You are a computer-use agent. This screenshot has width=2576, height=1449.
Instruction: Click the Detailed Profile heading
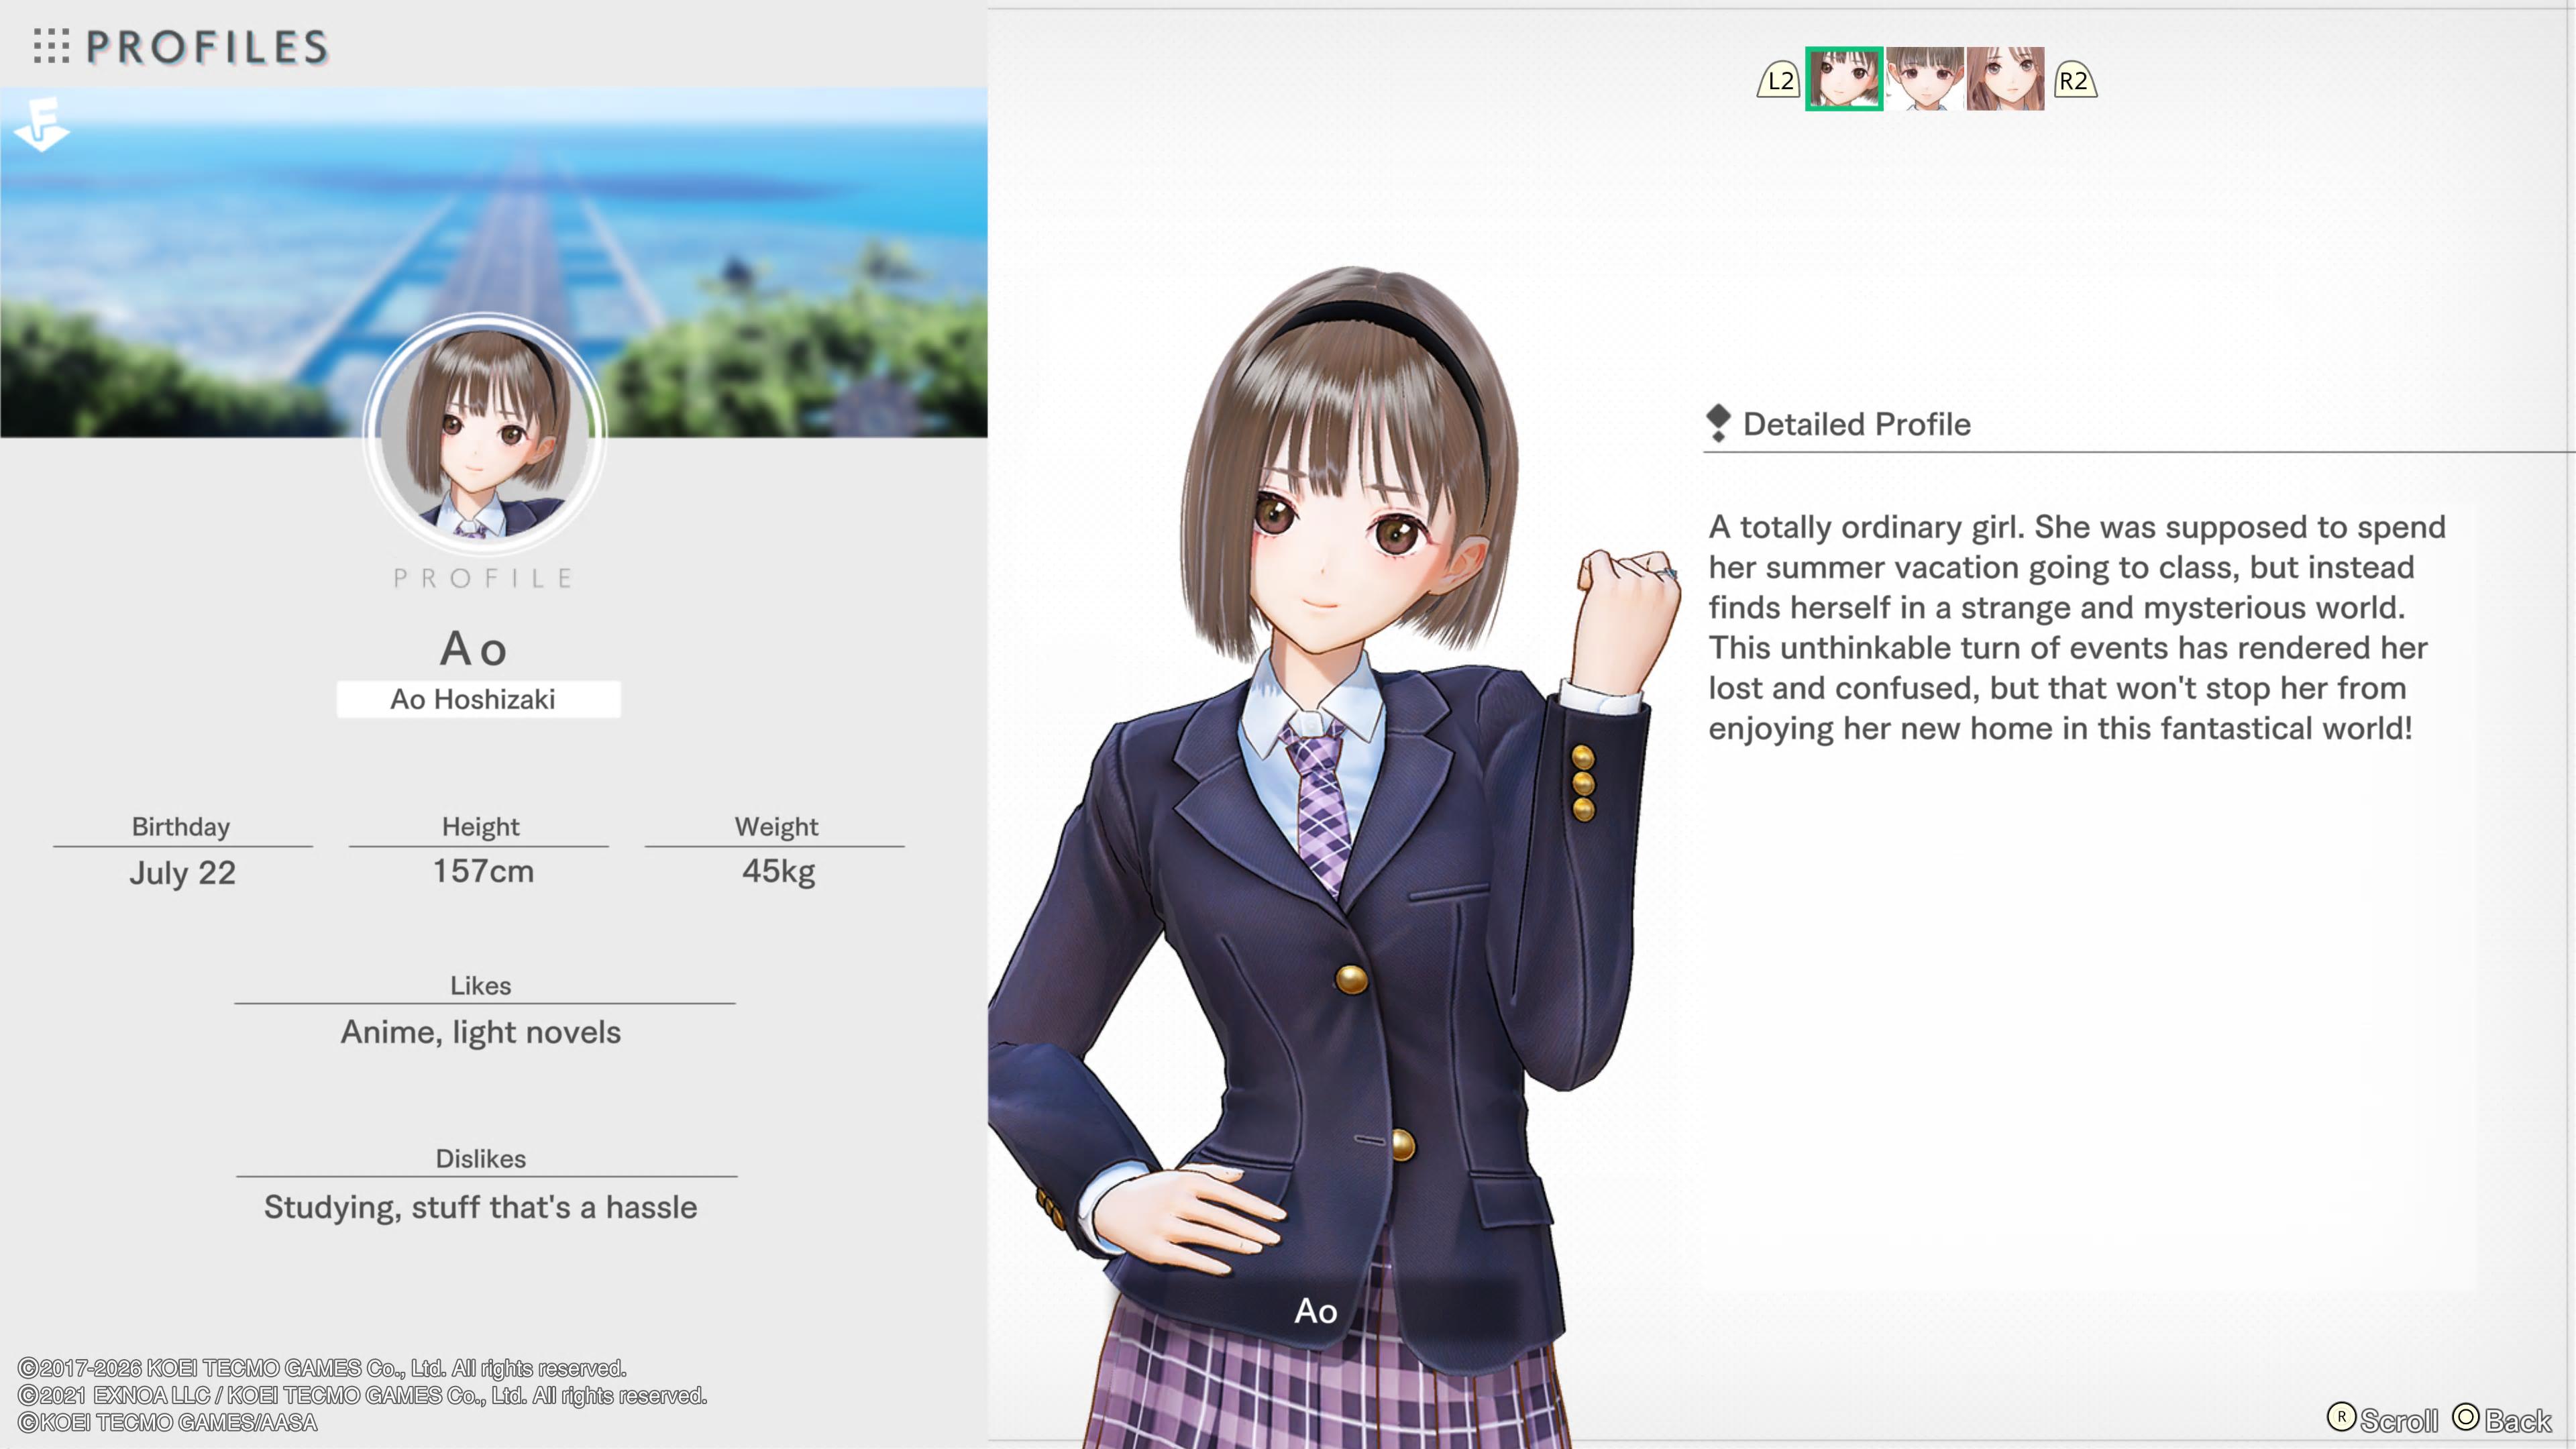1856,424
